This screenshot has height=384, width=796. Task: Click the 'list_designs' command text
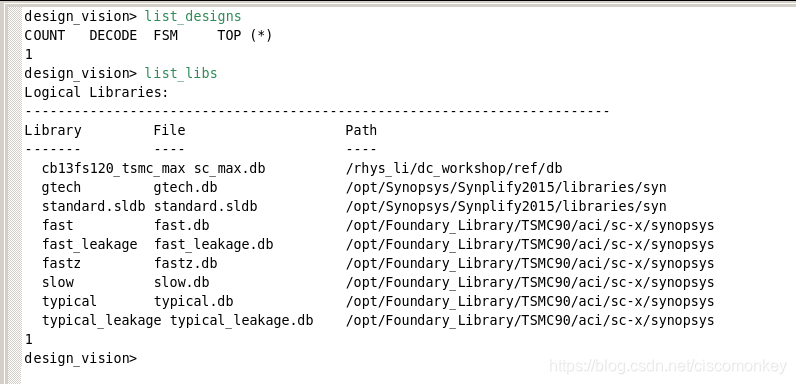(x=193, y=17)
